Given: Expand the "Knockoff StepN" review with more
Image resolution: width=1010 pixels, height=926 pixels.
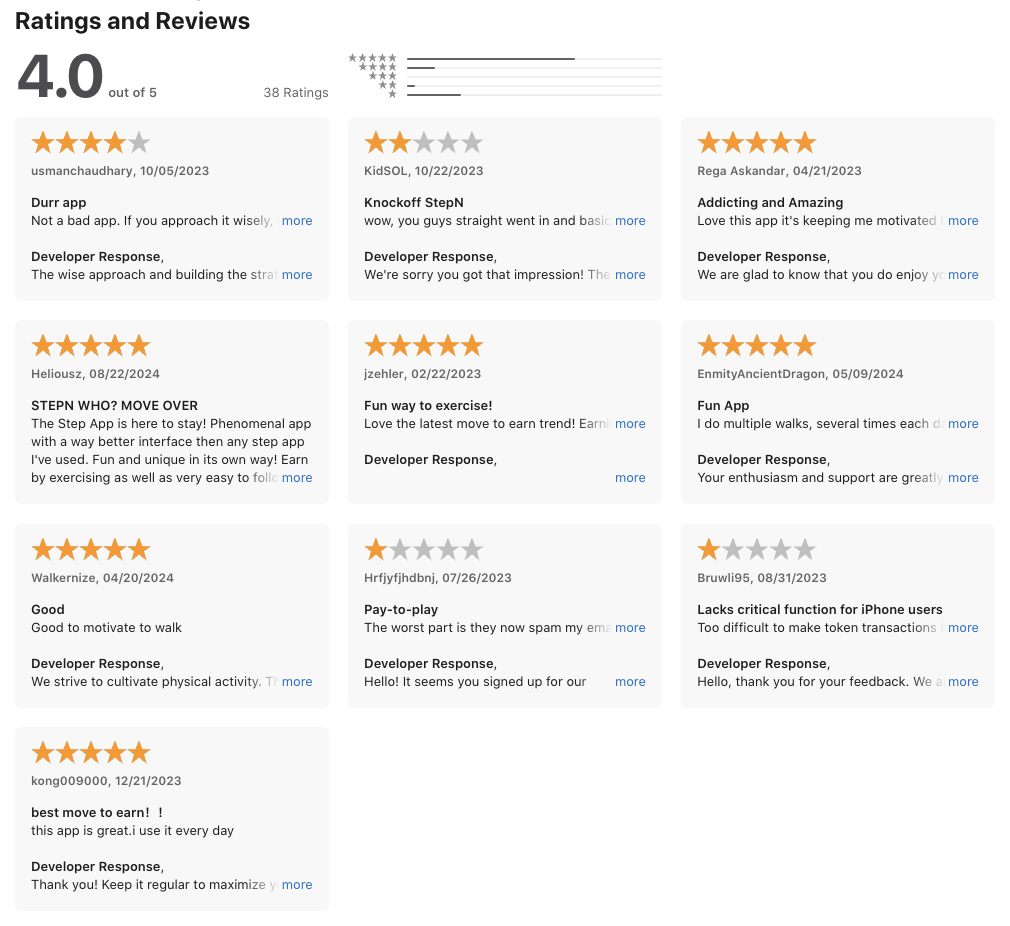Looking at the screenshot, I should coord(630,221).
